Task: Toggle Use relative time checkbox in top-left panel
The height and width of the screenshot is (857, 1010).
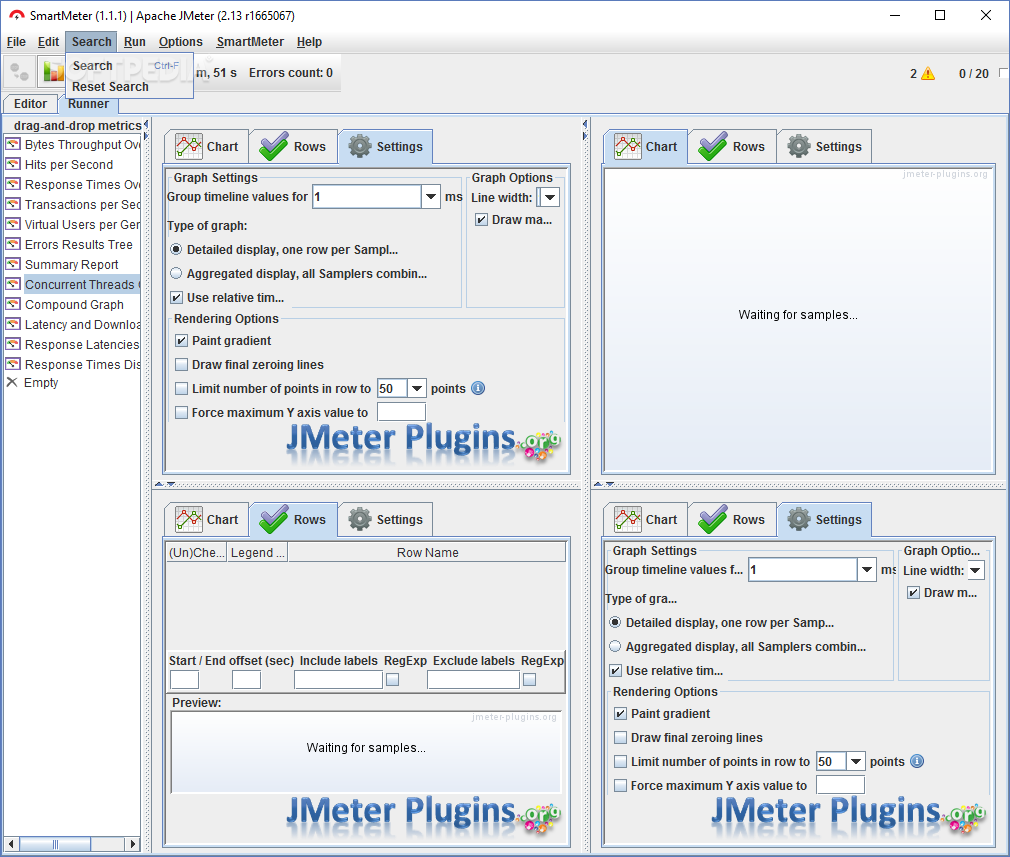Action: pyautogui.click(x=176, y=298)
